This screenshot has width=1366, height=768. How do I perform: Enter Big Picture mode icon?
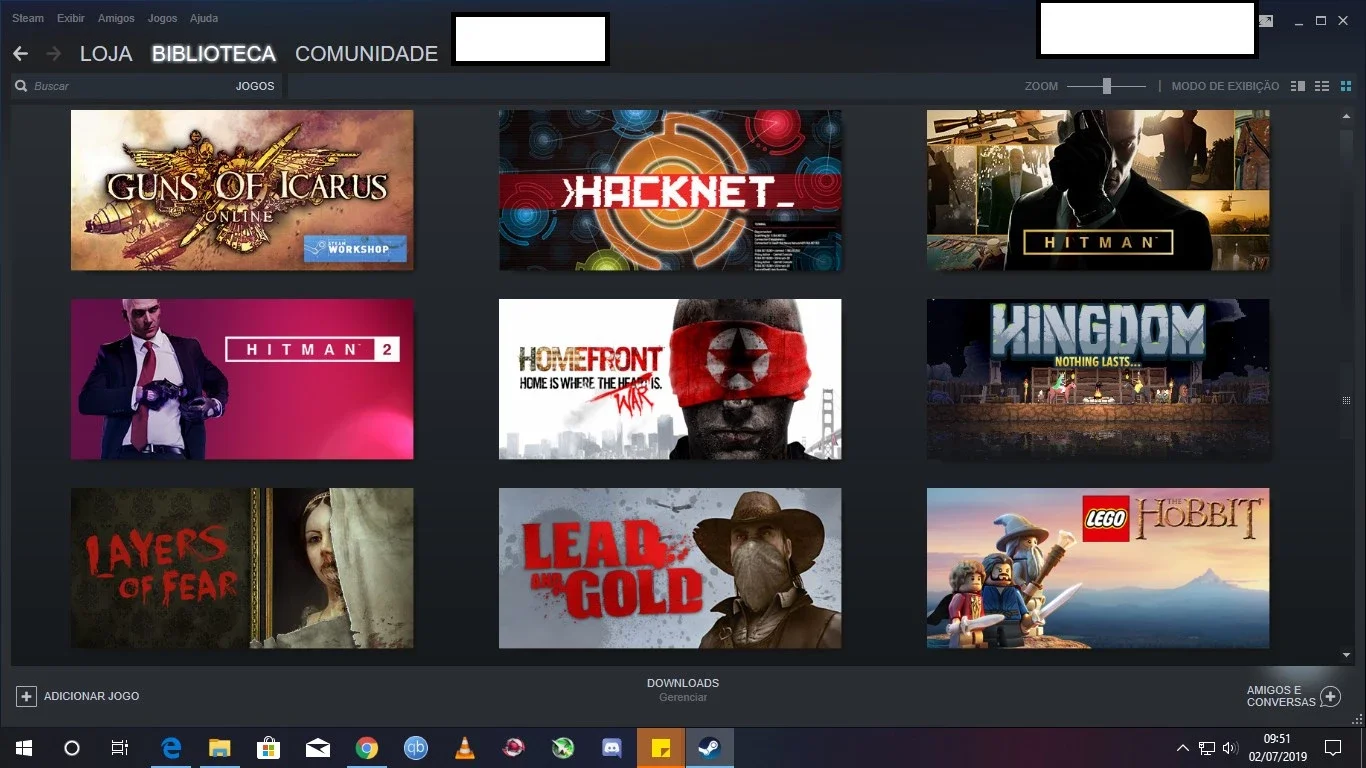1267,20
